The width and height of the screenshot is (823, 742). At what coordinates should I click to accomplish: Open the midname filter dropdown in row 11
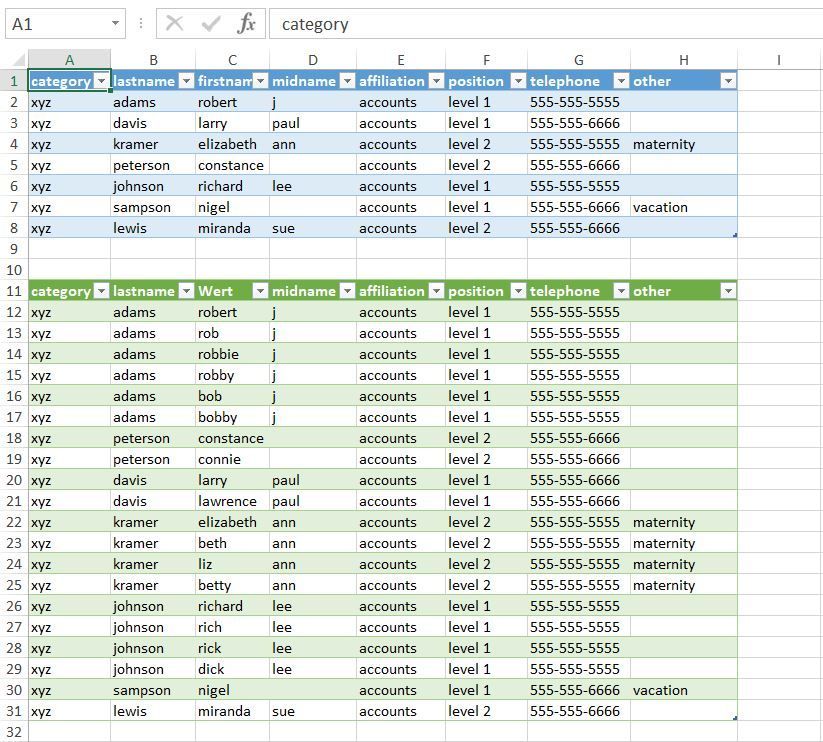point(347,291)
